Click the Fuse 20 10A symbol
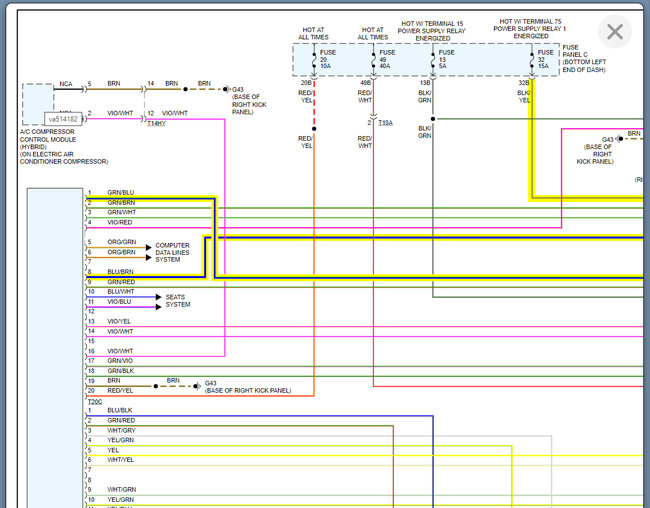This screenshot has height=508, width=650. (316, 59)
